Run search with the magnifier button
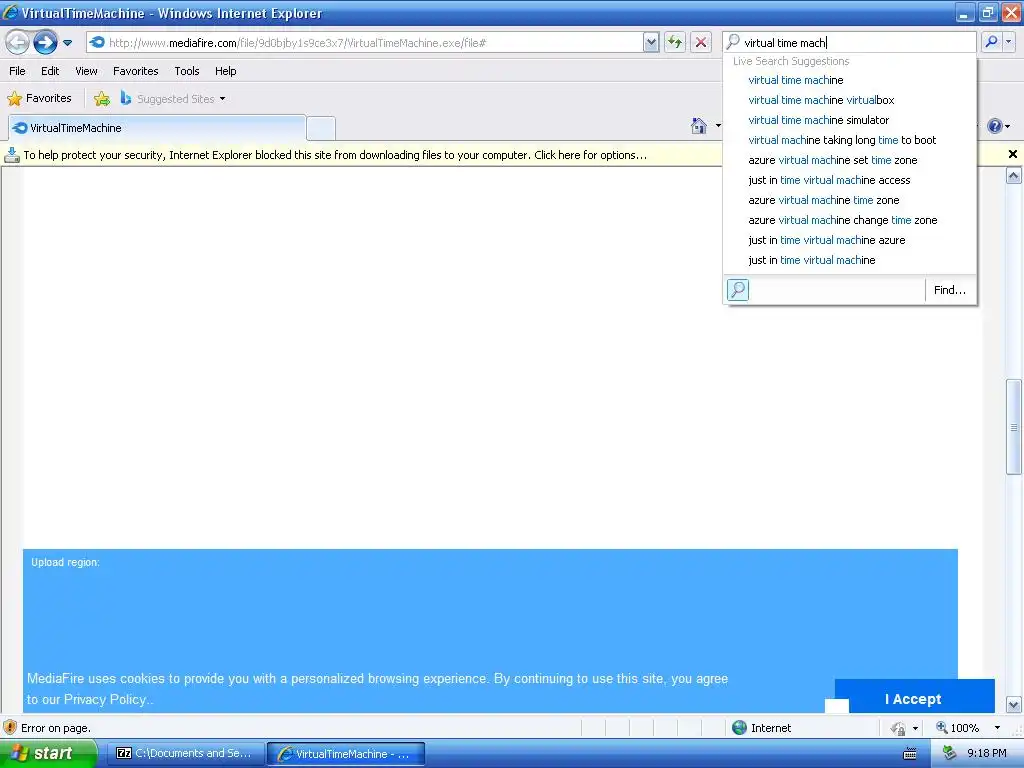 click(991, 42)
